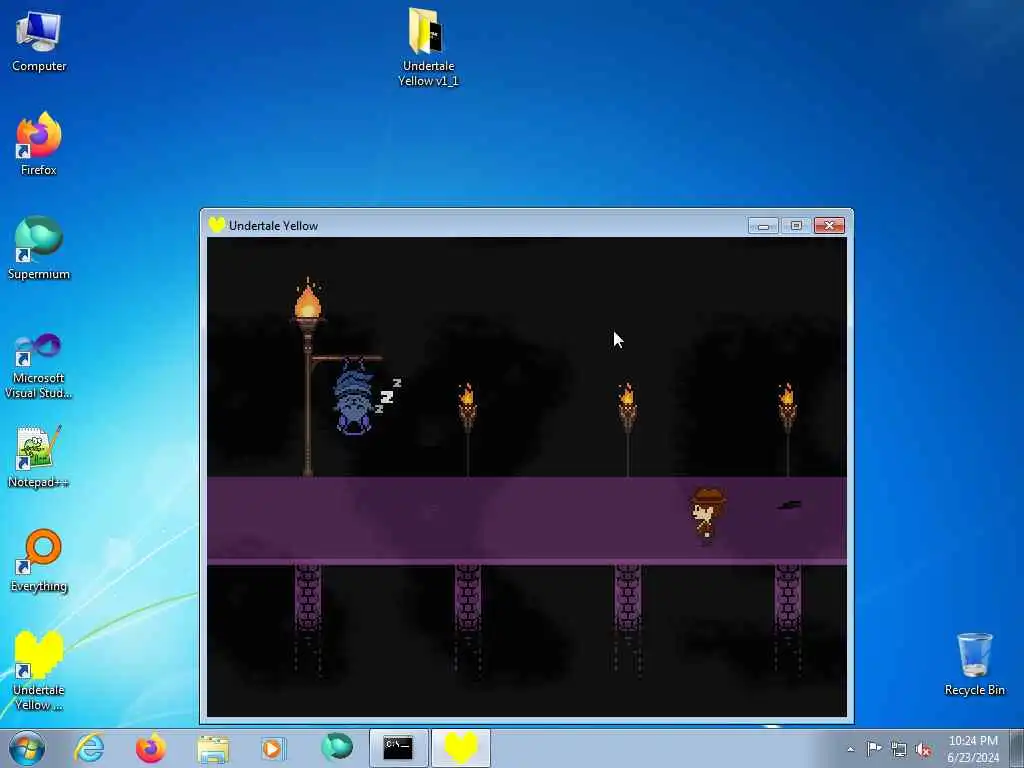Viewport: 1024px width, 768px height.
Task: Launch Firefox from the taskbar
Action: tap(150, 748)
